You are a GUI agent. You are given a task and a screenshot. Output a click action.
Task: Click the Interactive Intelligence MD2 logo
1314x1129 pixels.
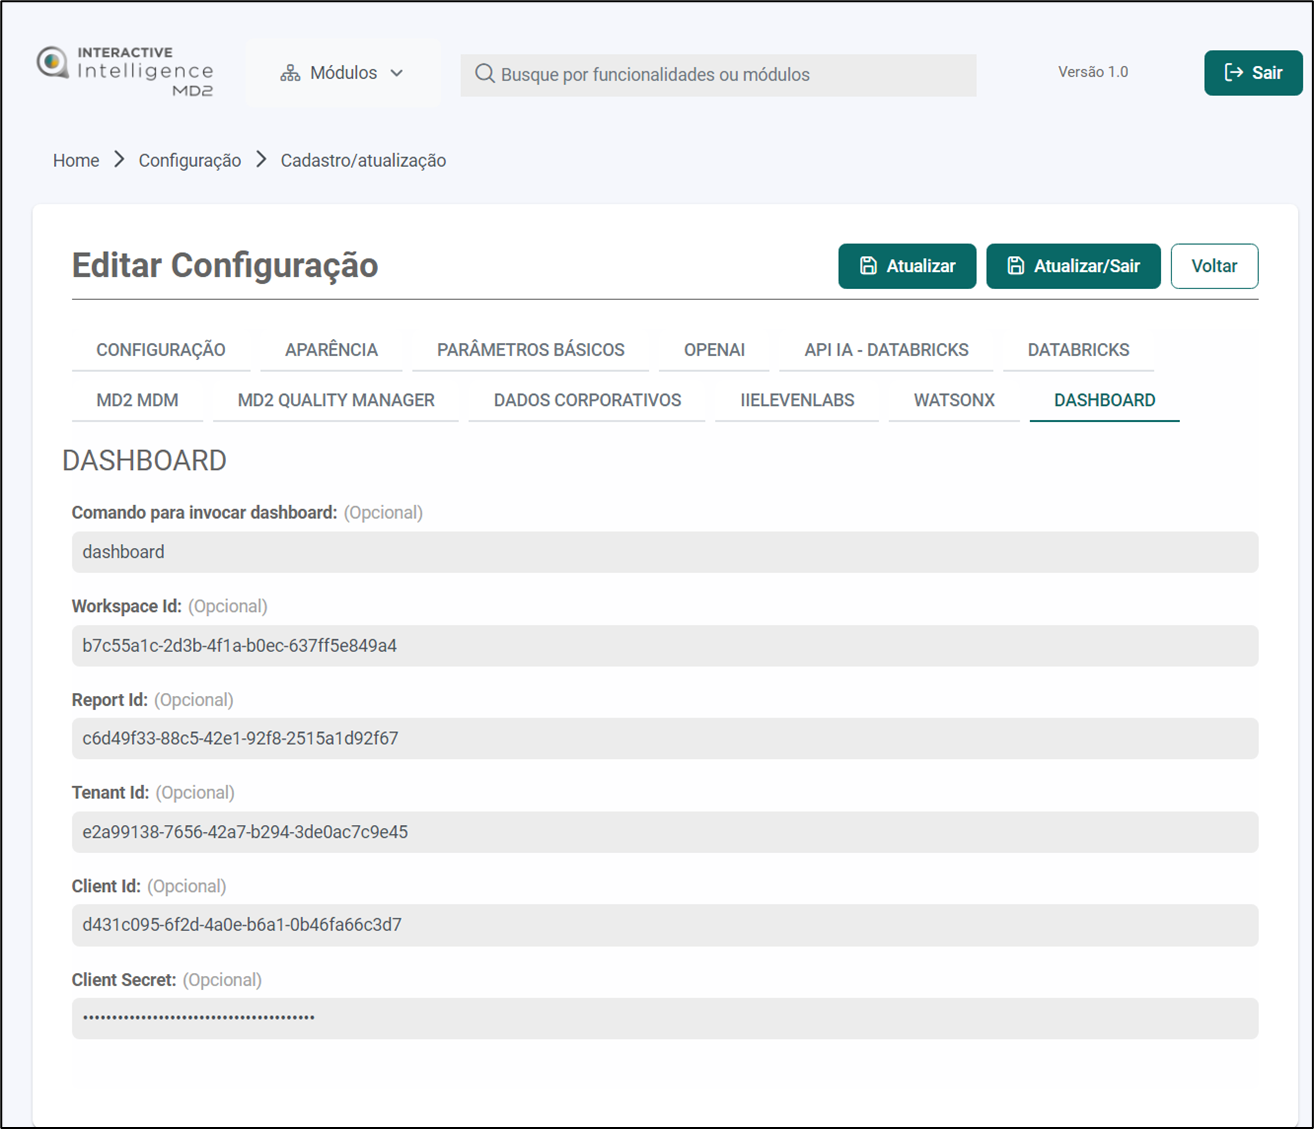[x=125, y=72]
